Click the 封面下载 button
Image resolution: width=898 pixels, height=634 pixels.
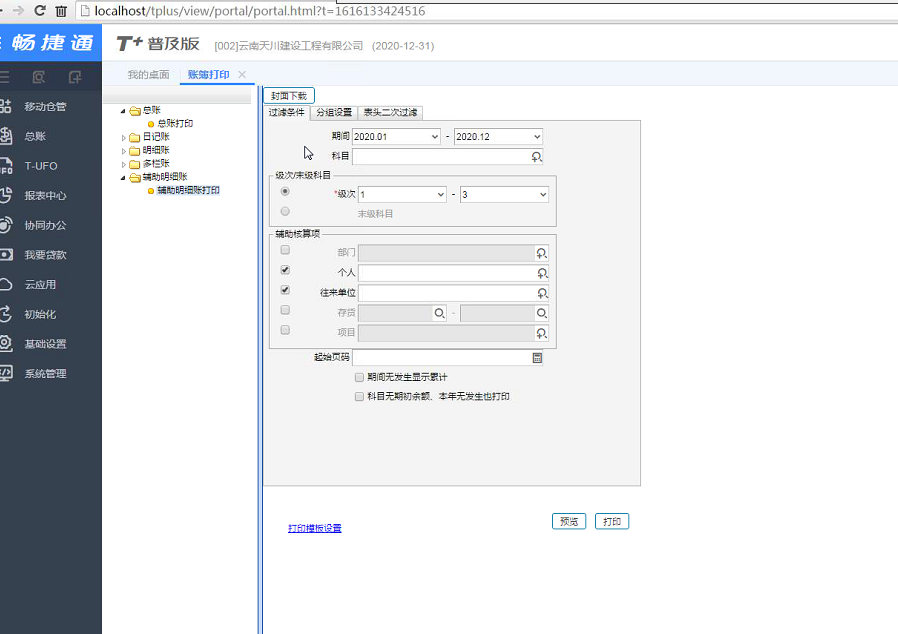coord(289,96)
